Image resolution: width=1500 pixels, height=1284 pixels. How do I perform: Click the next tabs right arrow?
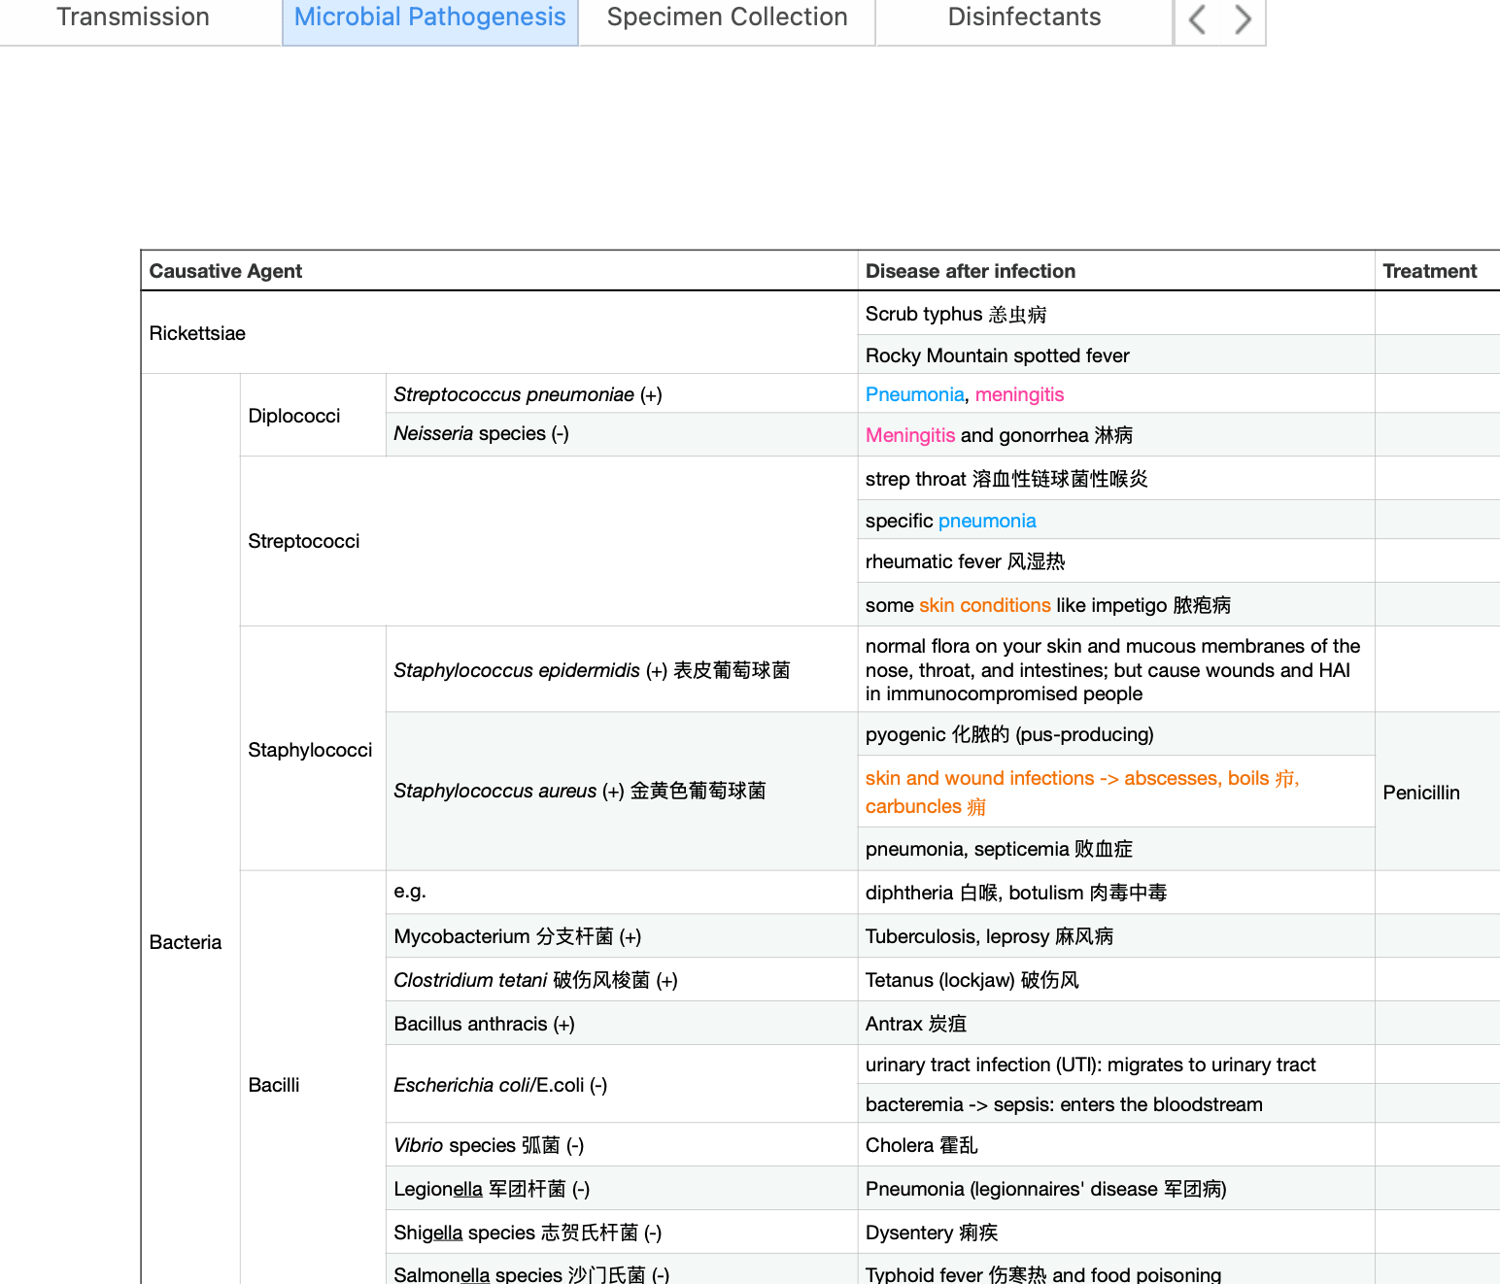point(1243,19)
